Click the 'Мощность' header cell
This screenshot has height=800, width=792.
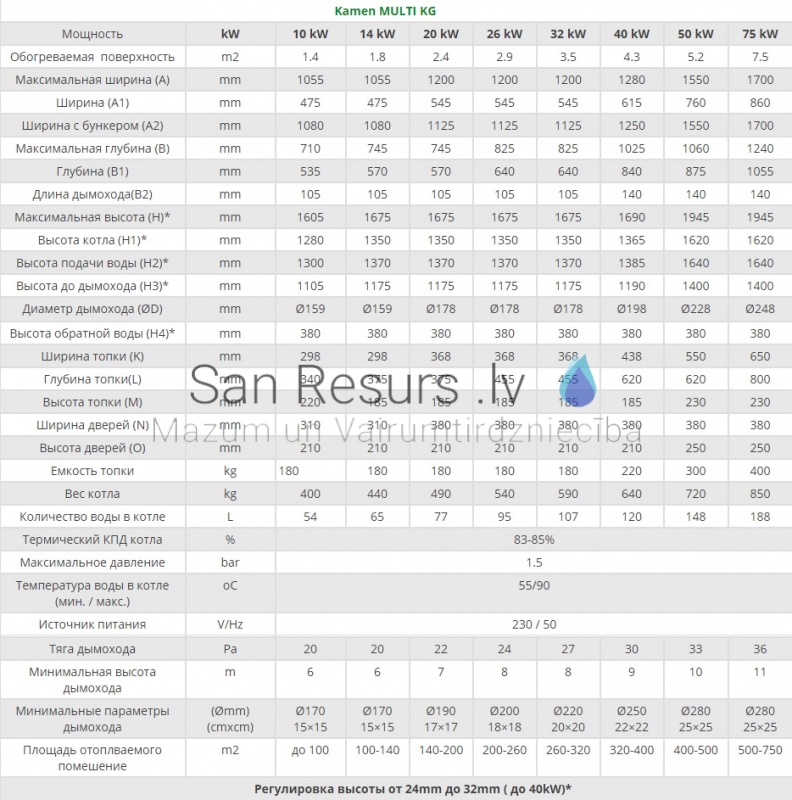(92, 34)
